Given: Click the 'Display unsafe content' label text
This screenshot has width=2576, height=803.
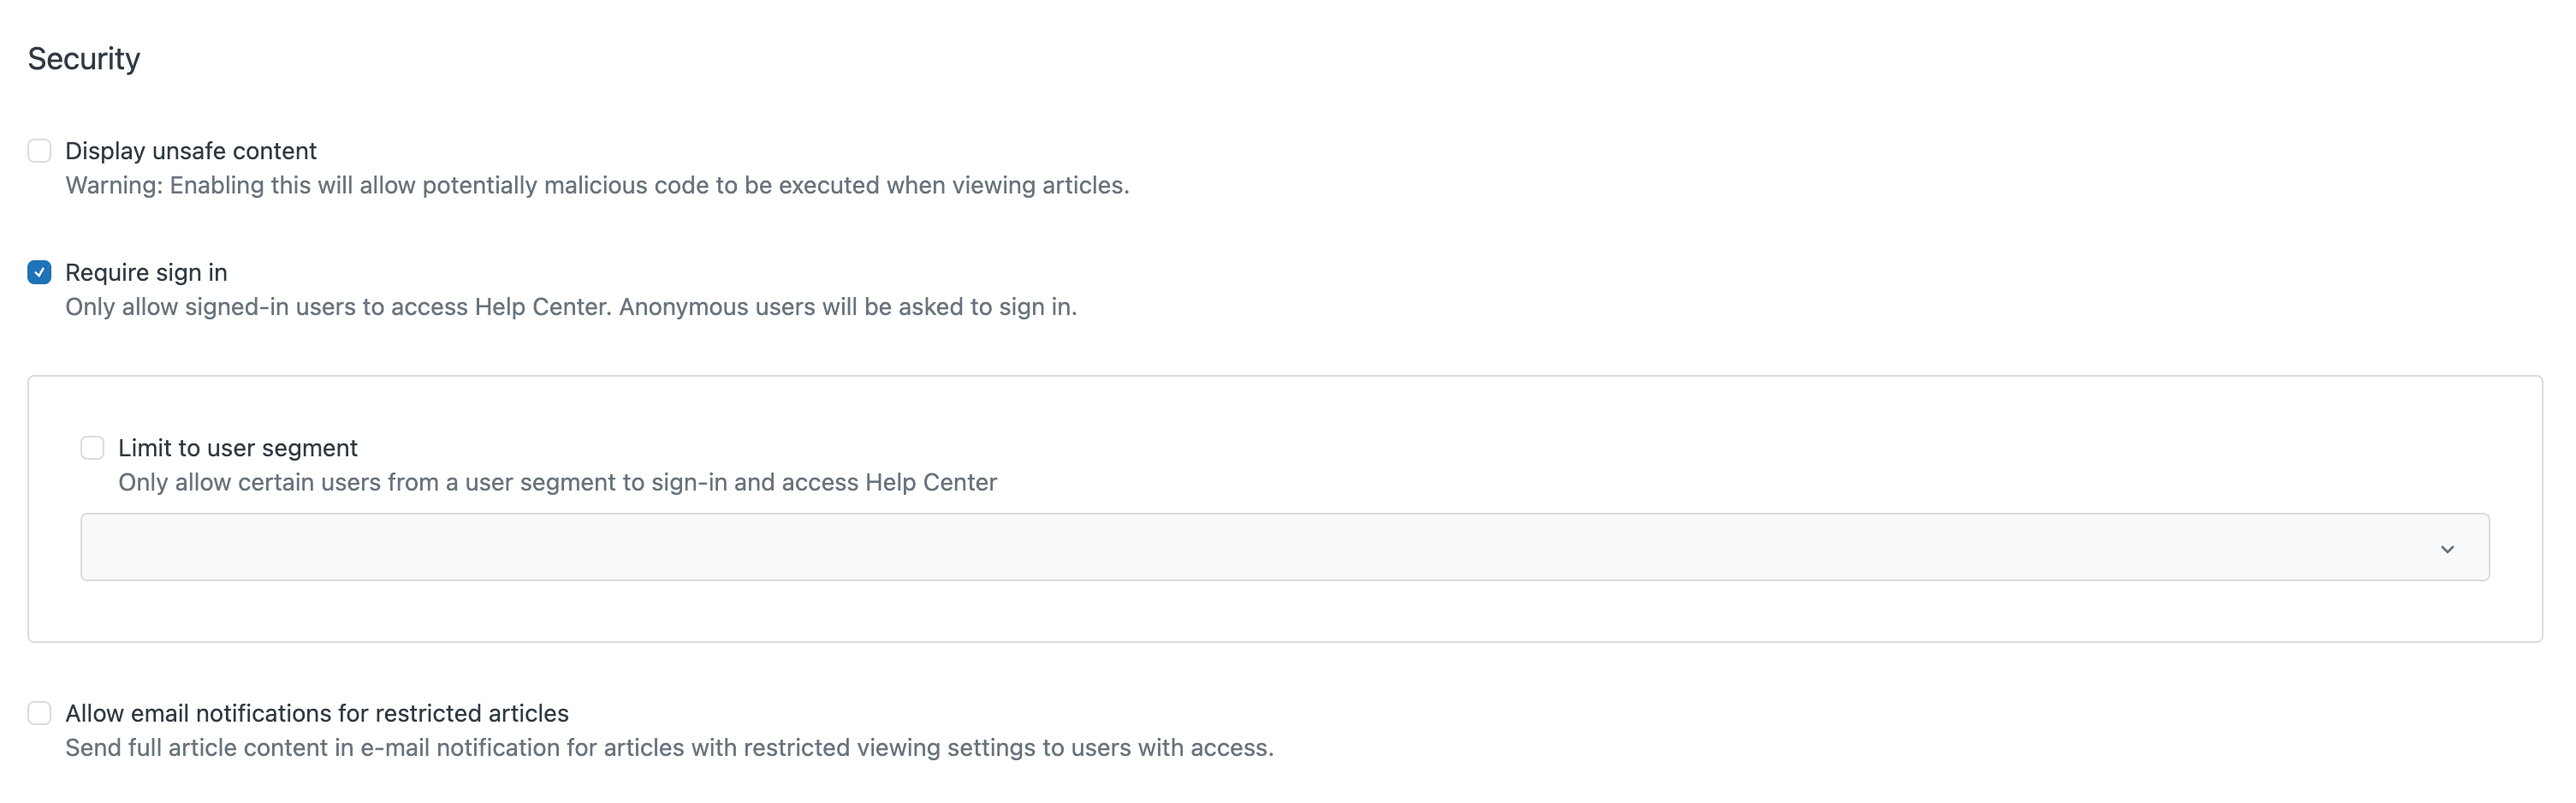Looking at the screenshot, I should tap(190, 151).
